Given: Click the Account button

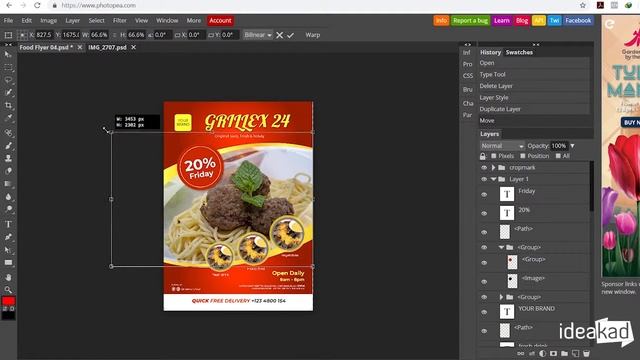Looking at the screenshot, I should pyautogui.click(x=220, y=20).
